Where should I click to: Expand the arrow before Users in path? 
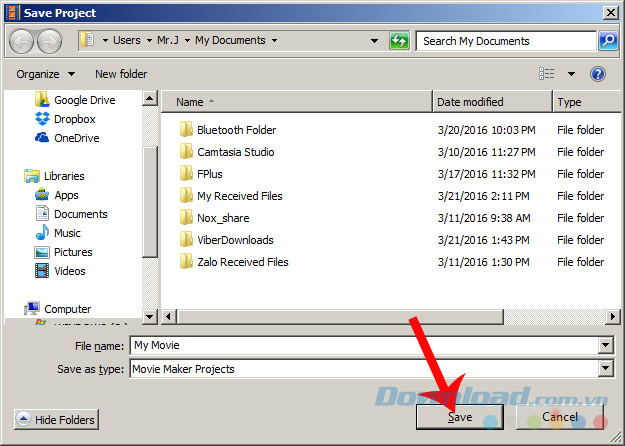point(105,41)
